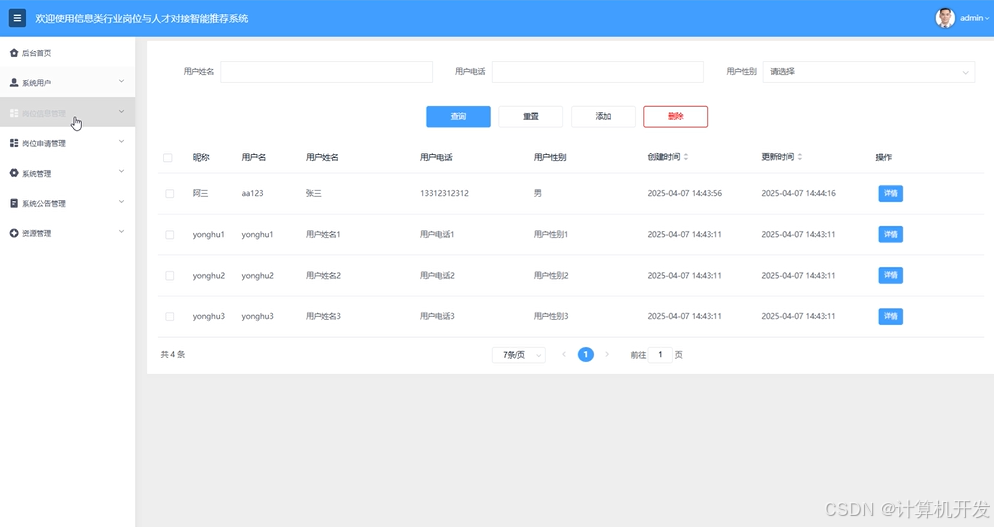Expand the 系统用户 menu chevron
Image resolution: width=994 pixels, height=527 pixels.
(121, 81)
